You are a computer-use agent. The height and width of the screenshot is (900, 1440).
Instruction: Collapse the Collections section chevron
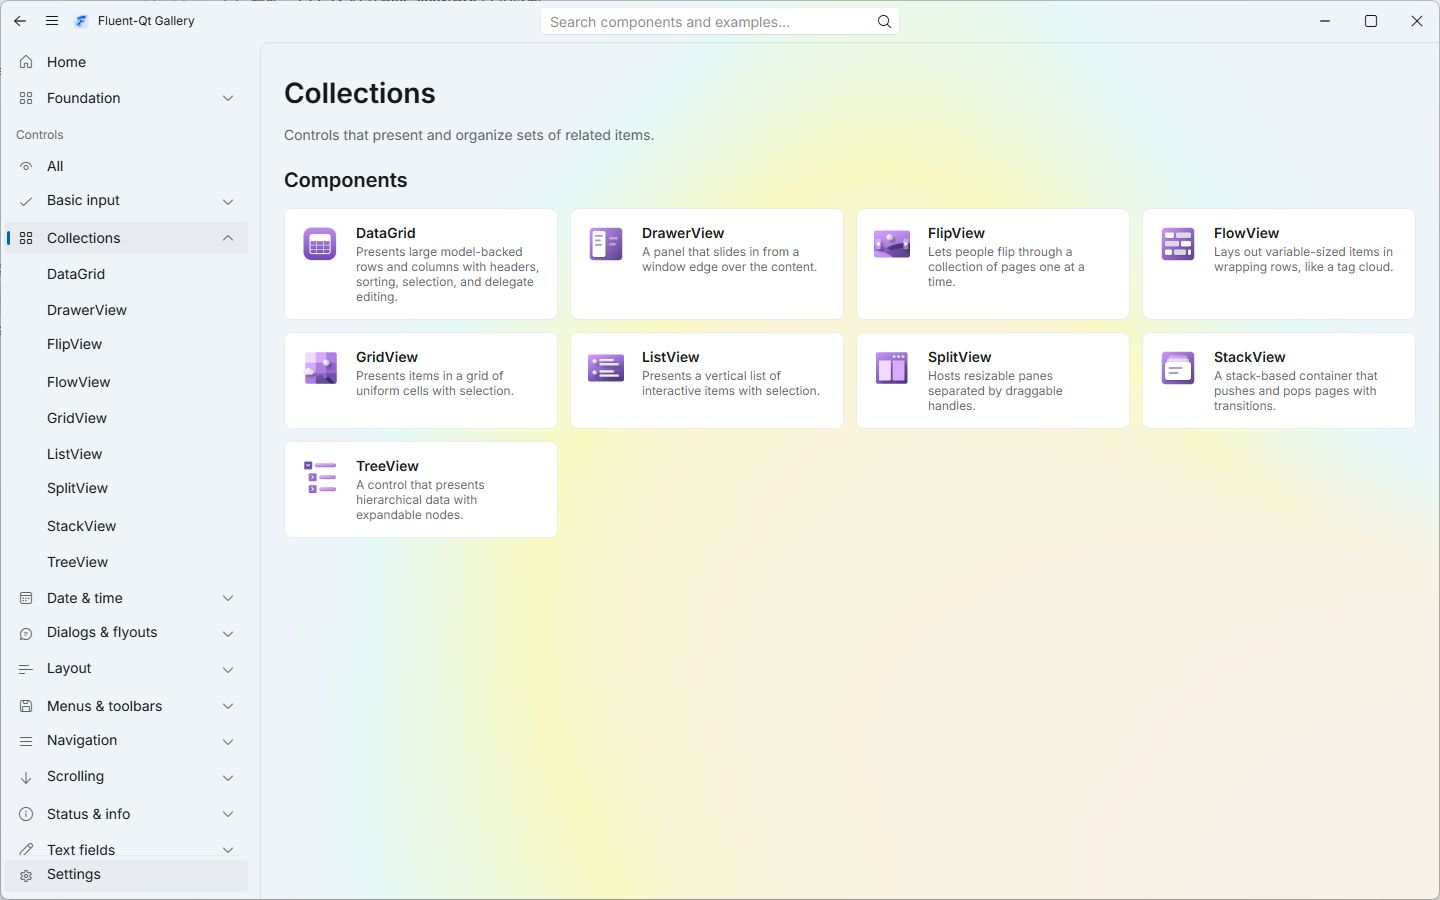pyautogui.click(x=228, y=238)
